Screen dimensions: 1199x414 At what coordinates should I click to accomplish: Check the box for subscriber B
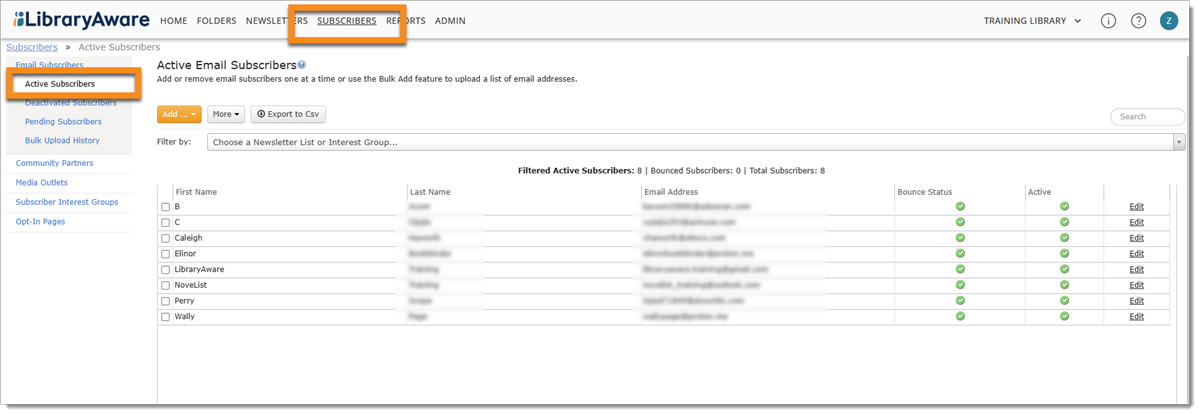point(165,207)
